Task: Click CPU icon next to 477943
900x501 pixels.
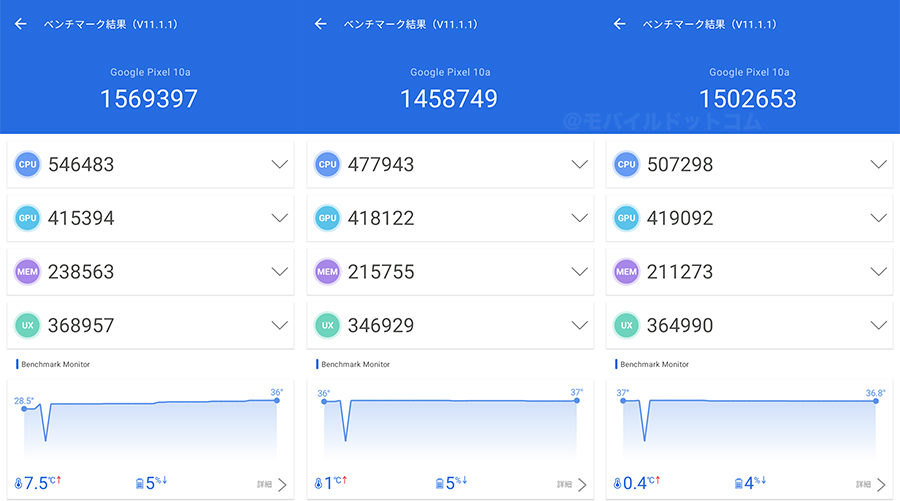Action: tap(327, 164)
